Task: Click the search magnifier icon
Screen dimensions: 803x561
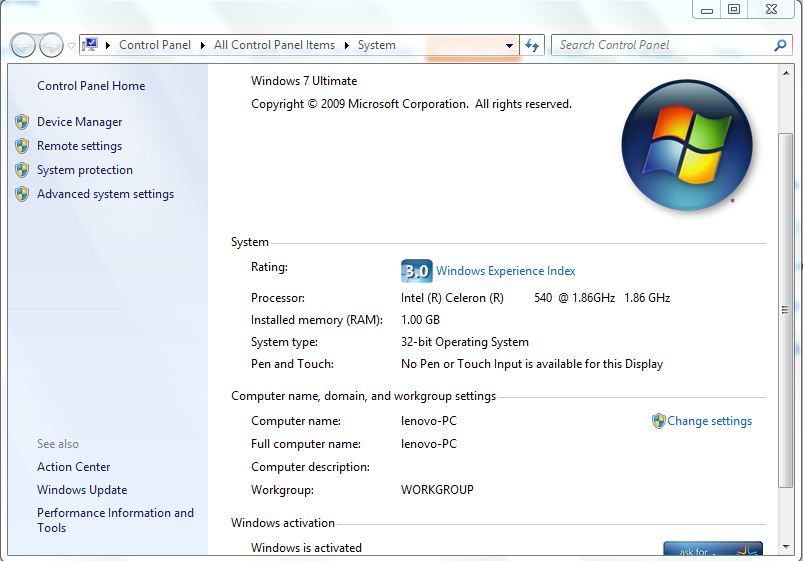Action: point(780,45)
